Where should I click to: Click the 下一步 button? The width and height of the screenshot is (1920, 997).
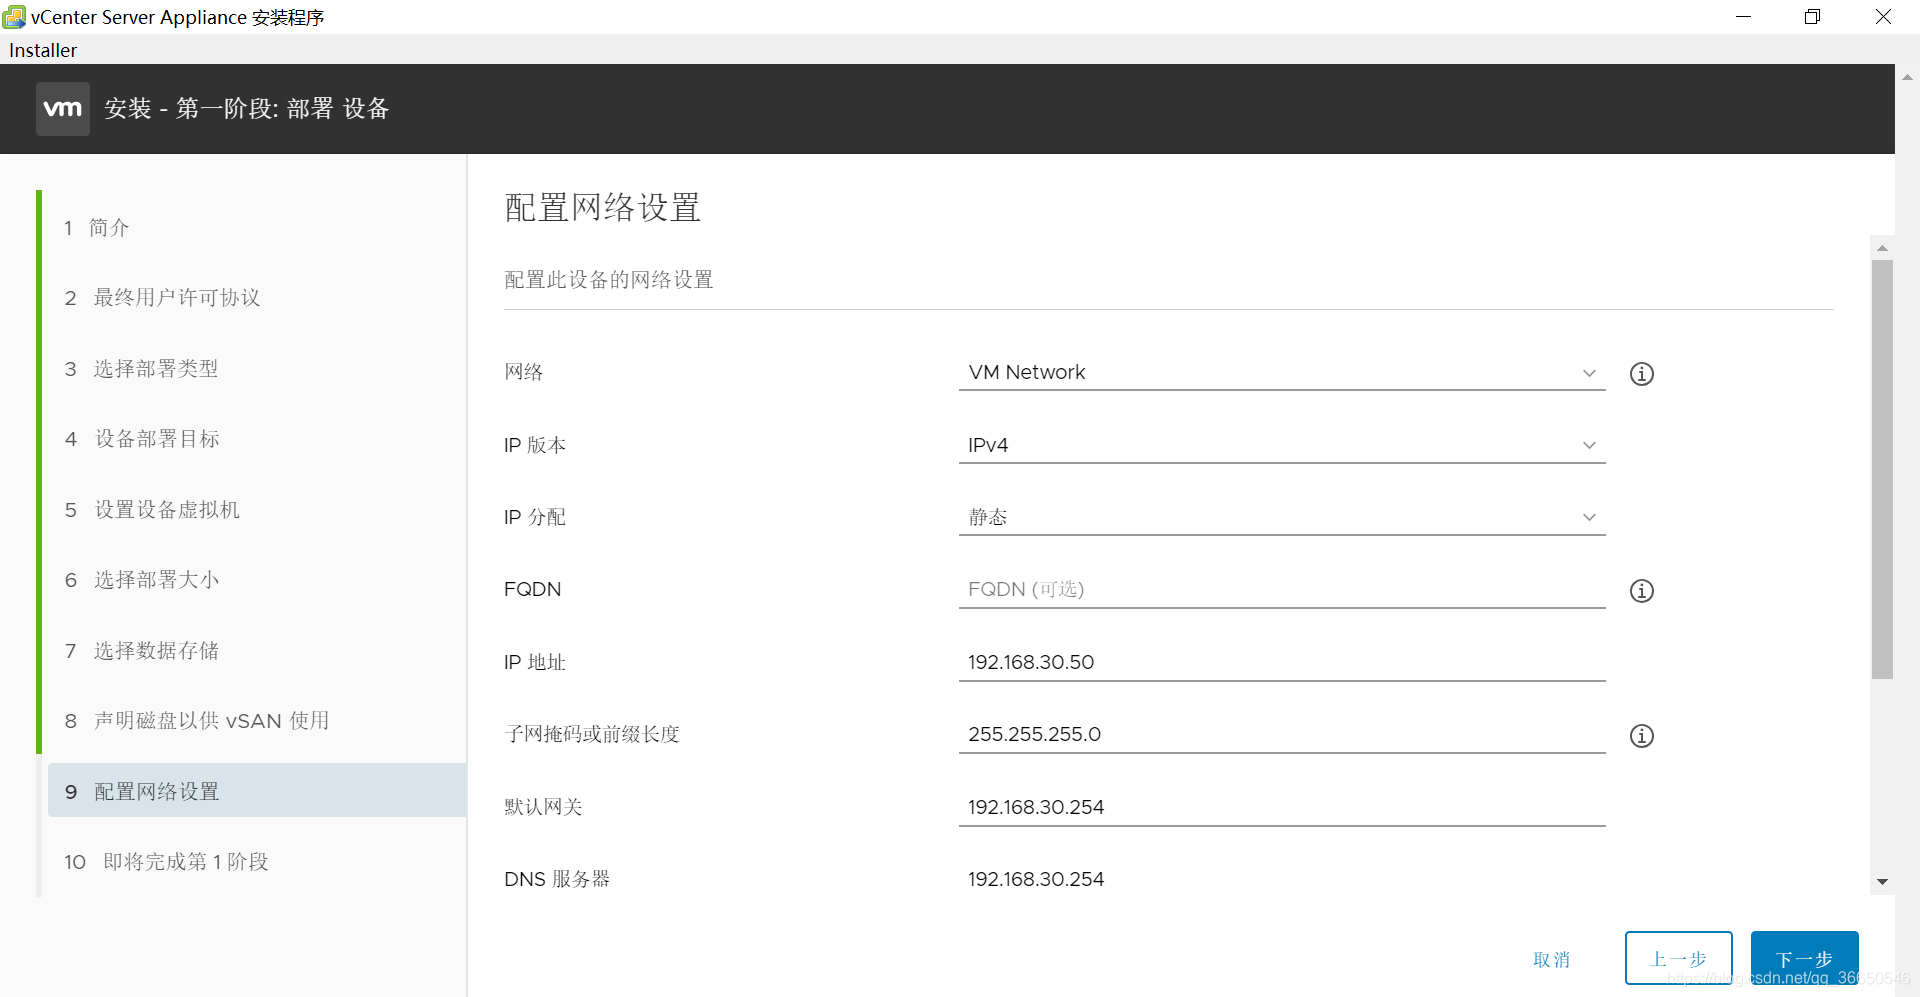click(x=1804, y=959)
